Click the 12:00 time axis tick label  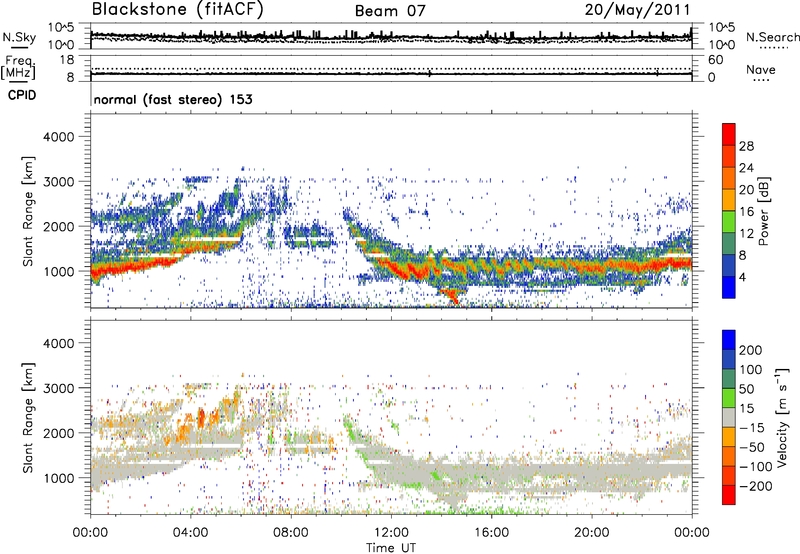click(391, 533)
